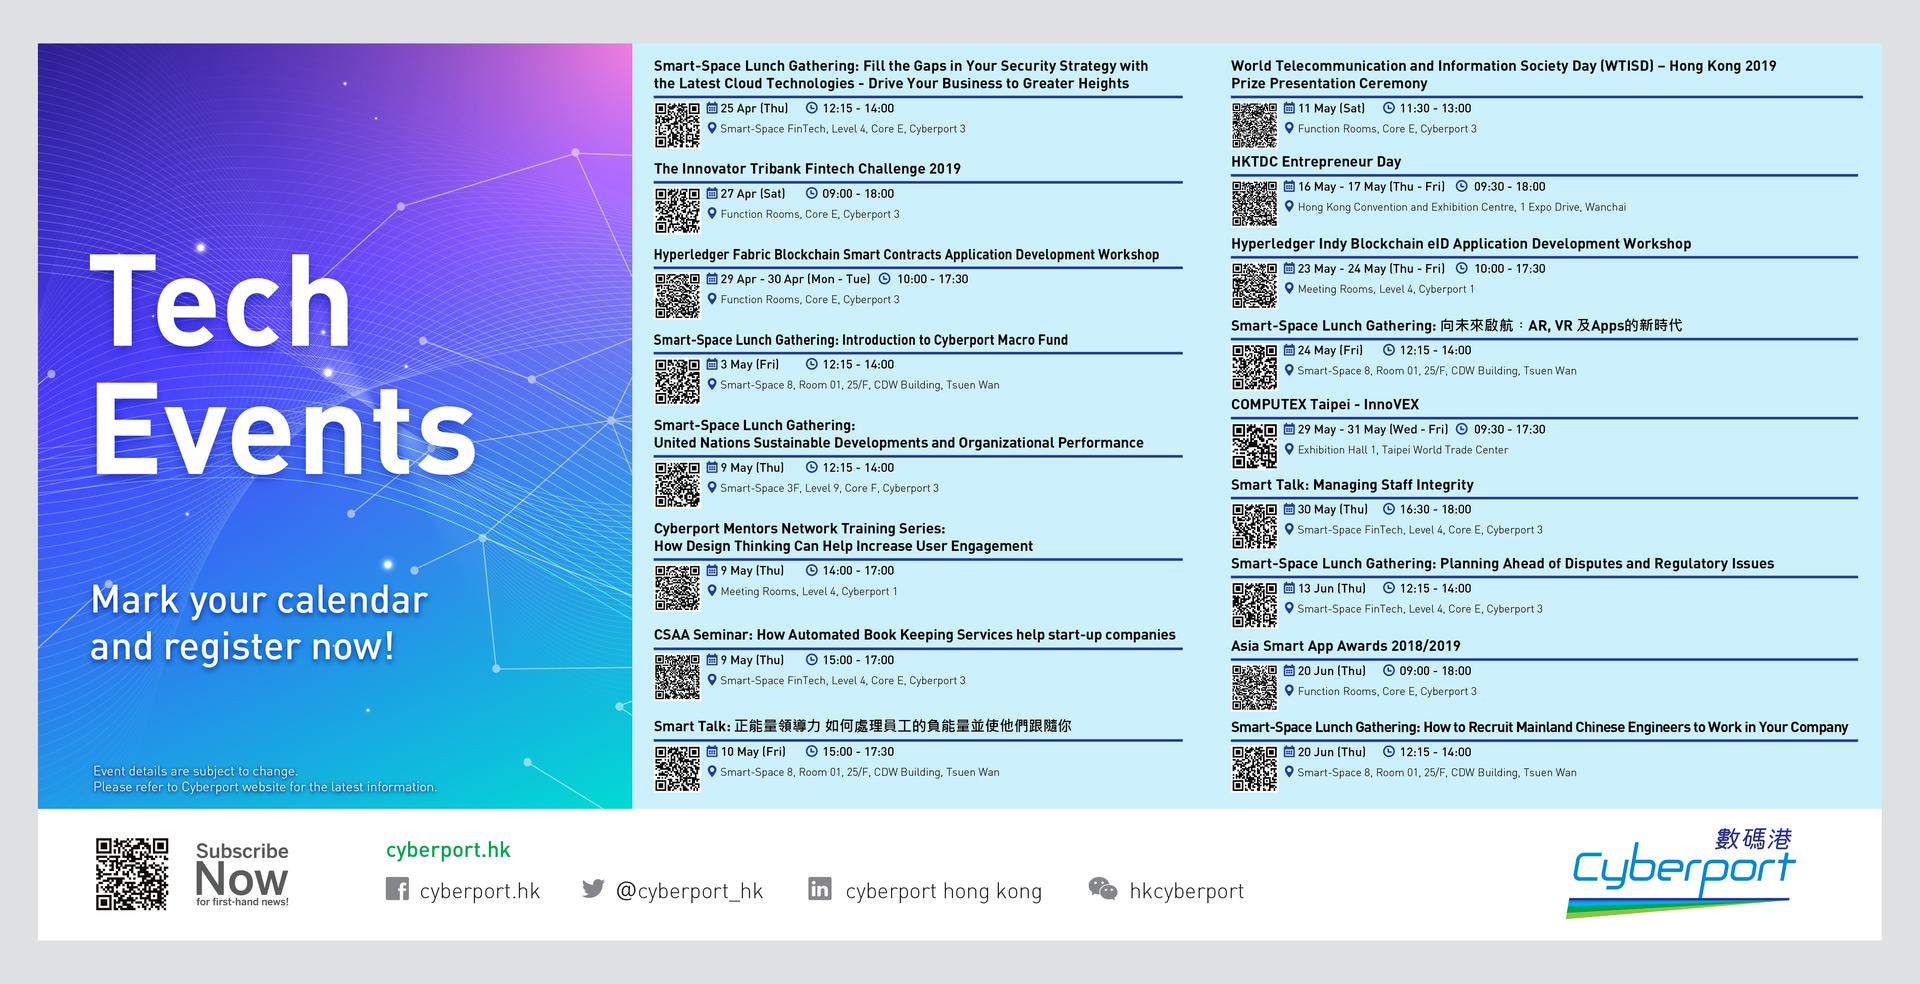Click QR code for Hyperledger Indy workshop

pyautogui.click(x=1254, y=285)
